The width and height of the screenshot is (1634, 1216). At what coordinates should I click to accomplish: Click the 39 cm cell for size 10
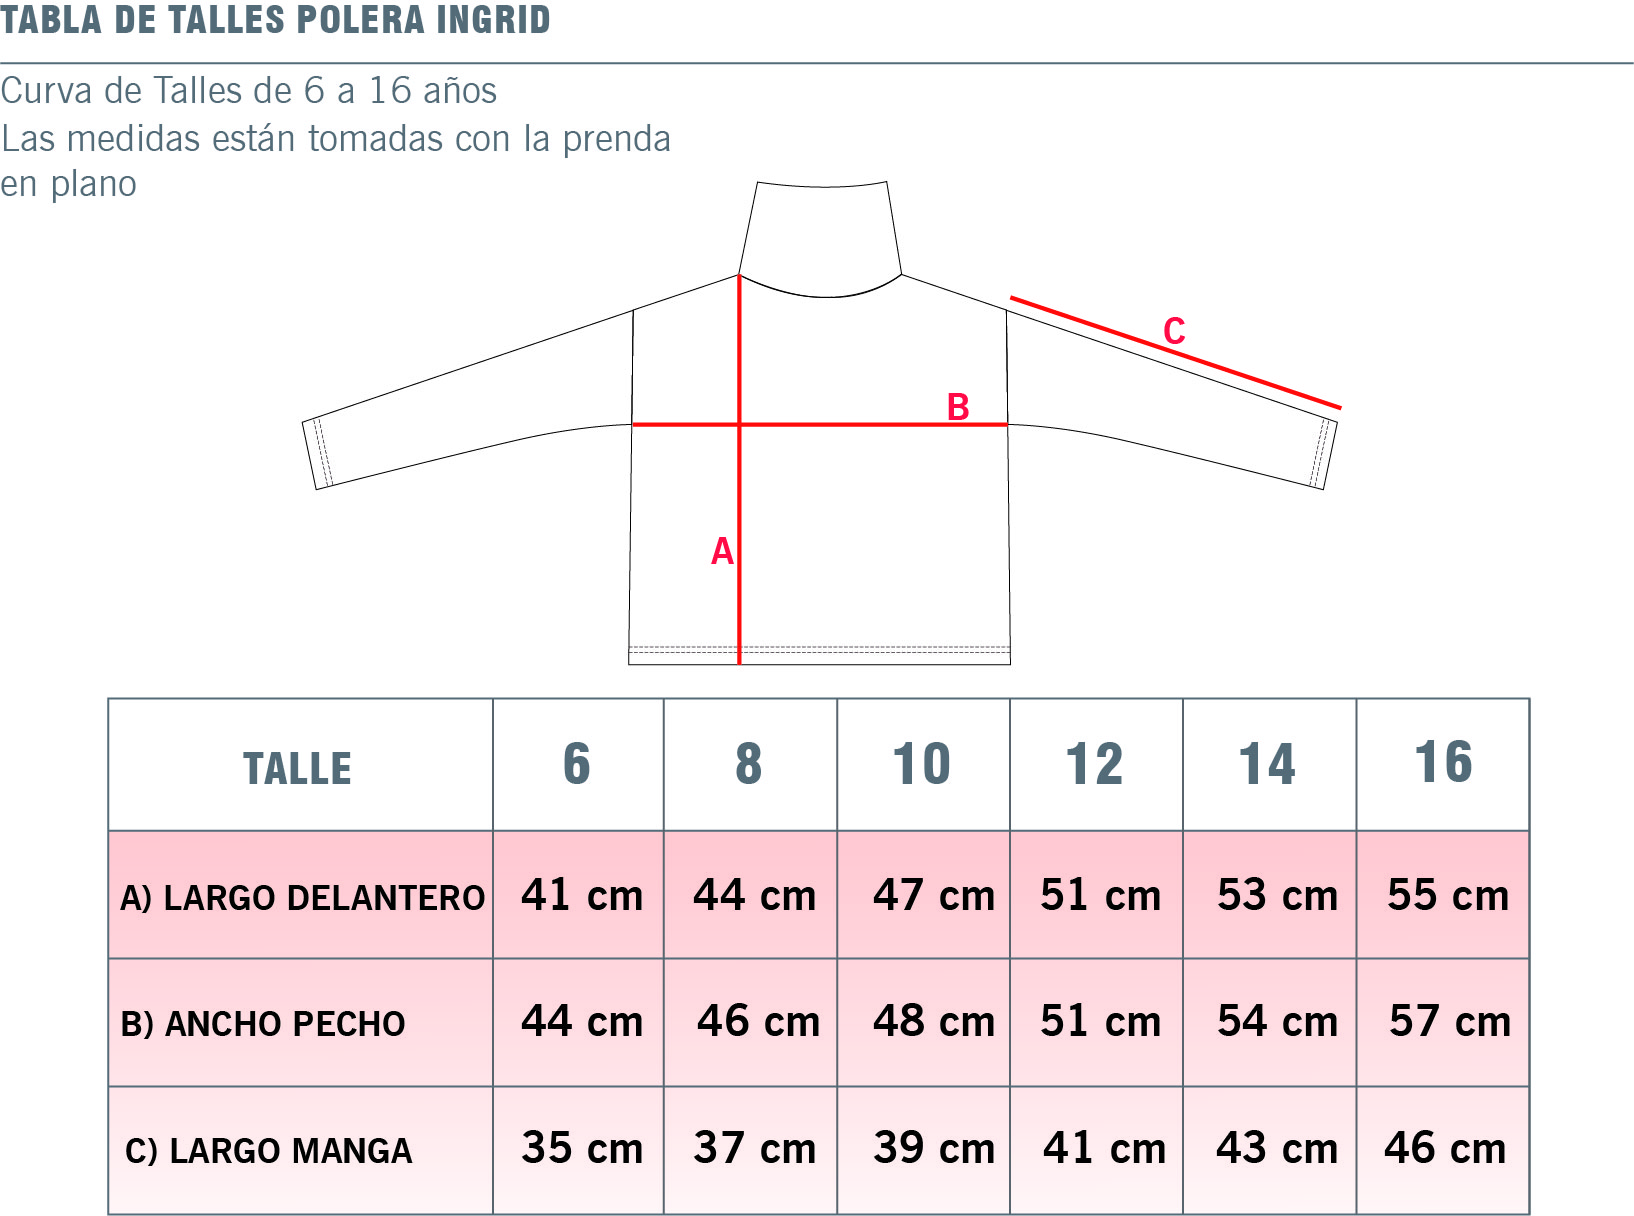[933, 1148]
